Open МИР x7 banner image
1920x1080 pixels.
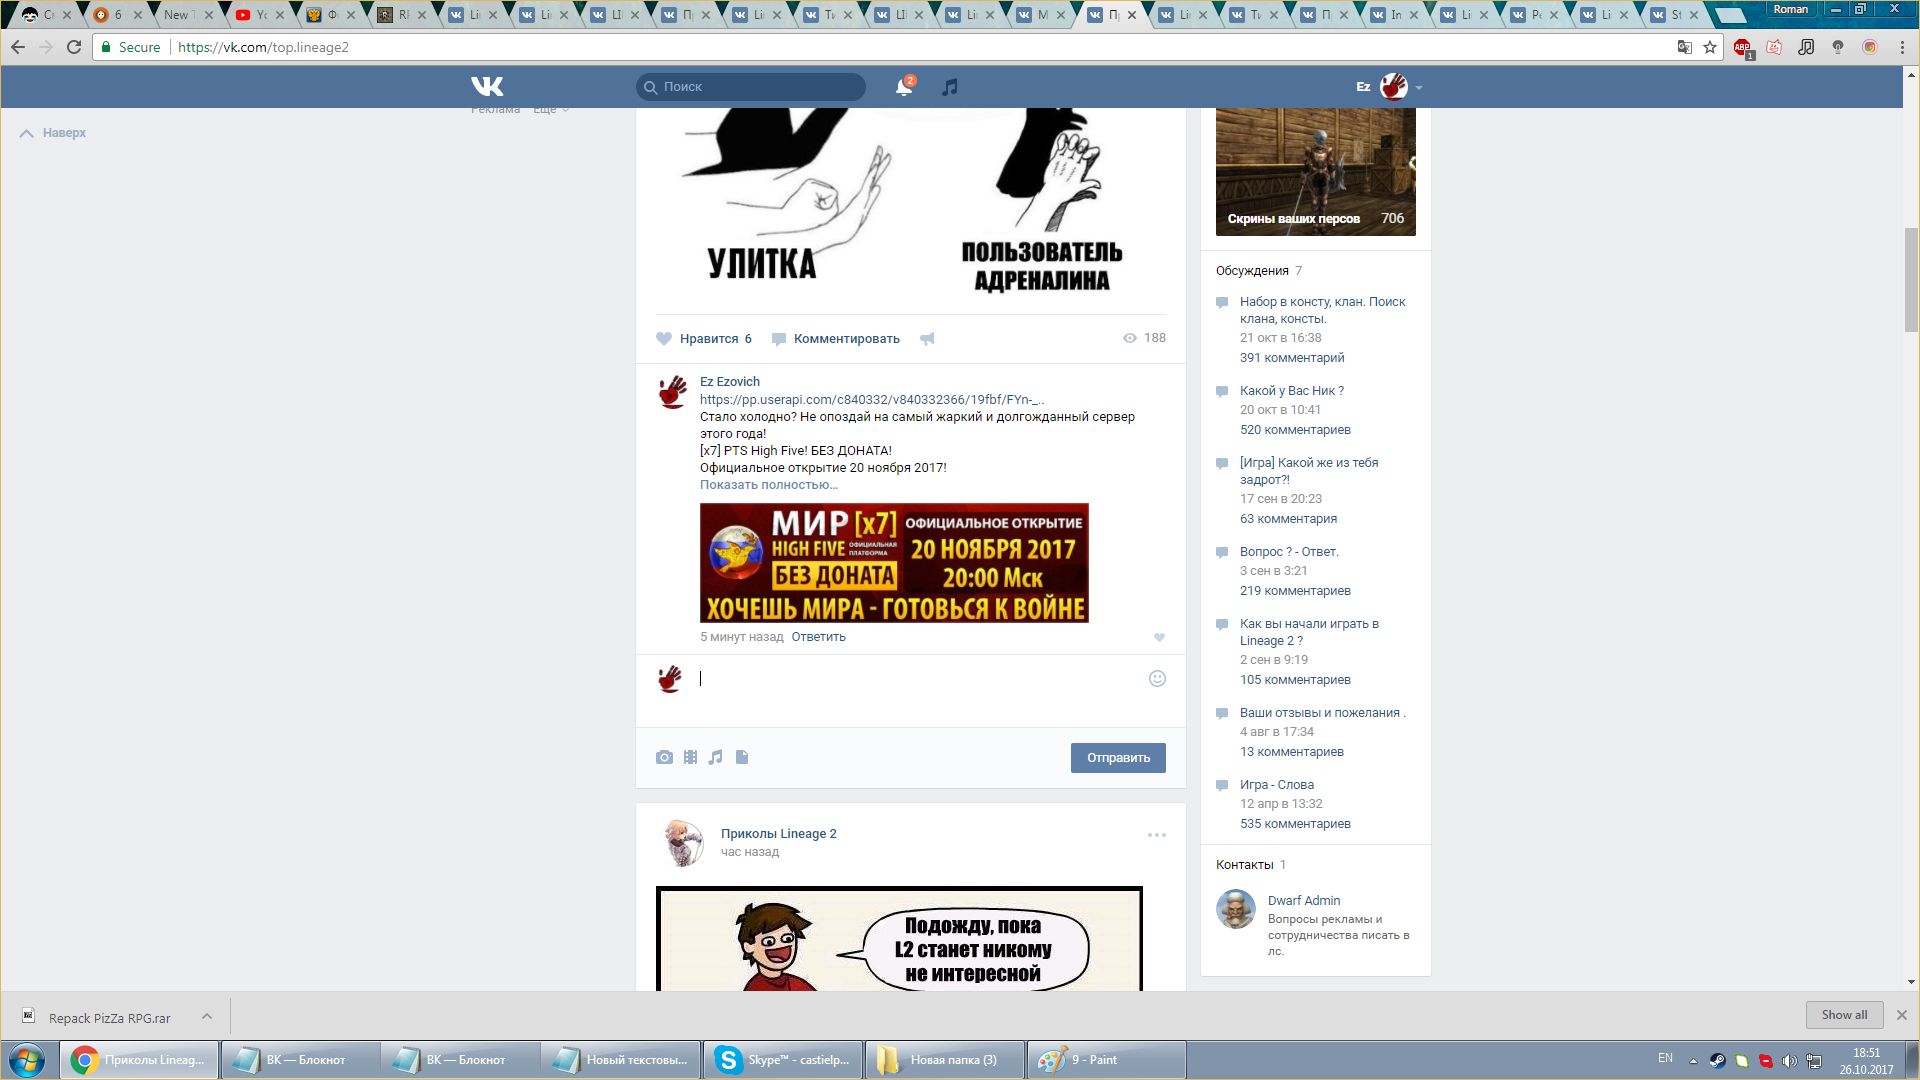coord(893,563)
